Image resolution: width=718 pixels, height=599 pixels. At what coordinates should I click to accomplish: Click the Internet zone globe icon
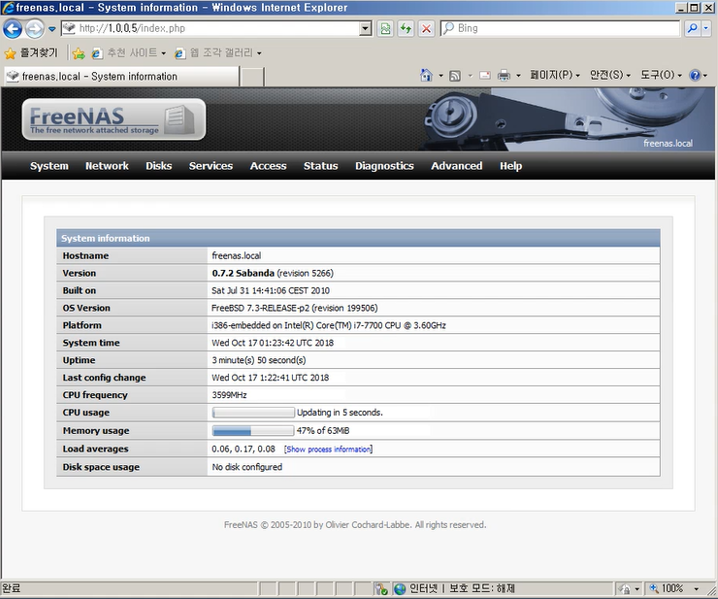[x=400, y=589]
